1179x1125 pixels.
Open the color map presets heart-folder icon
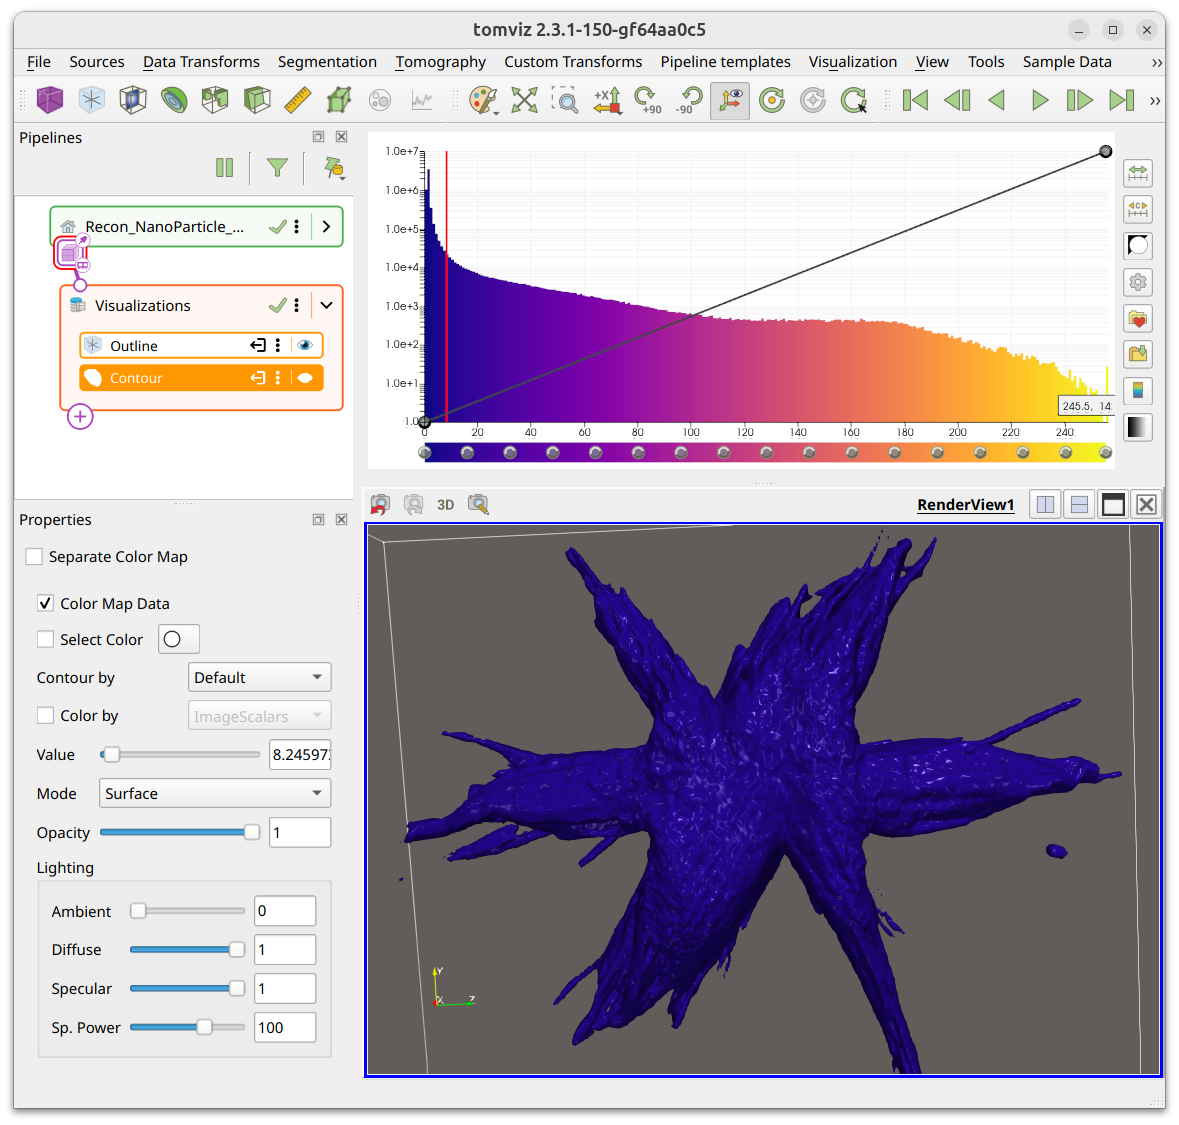1138,318
